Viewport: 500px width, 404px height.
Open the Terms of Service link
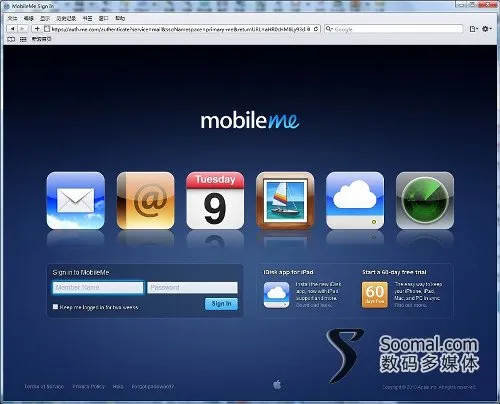click(44, 387)
